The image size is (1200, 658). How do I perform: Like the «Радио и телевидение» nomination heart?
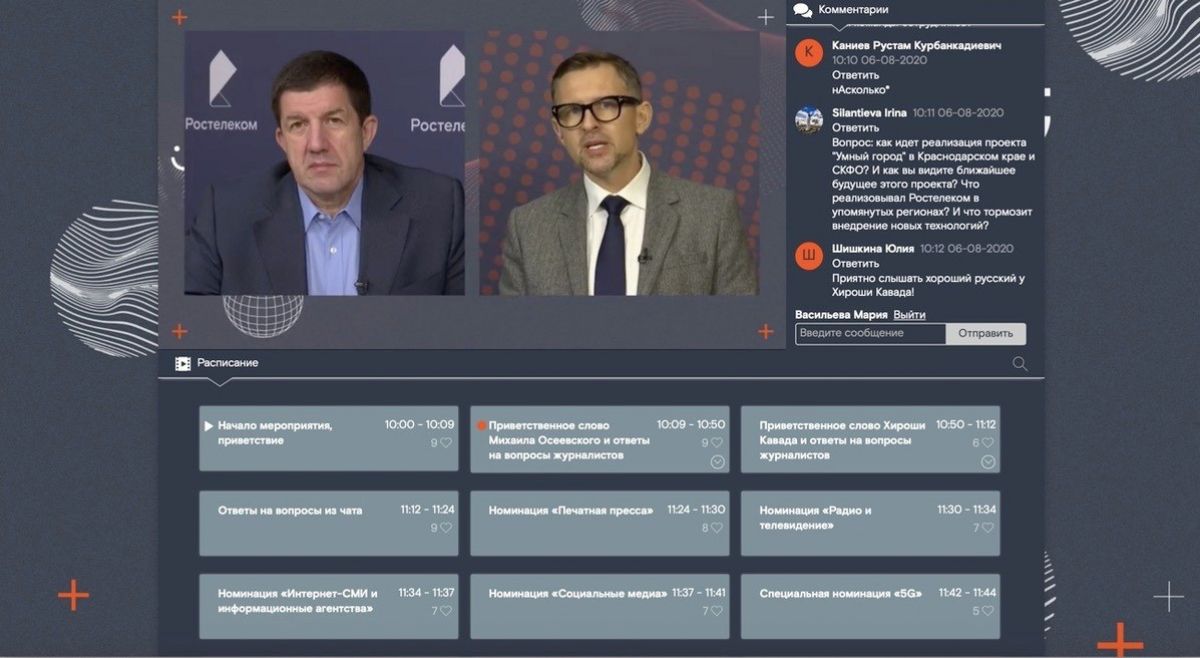point(988,528)
